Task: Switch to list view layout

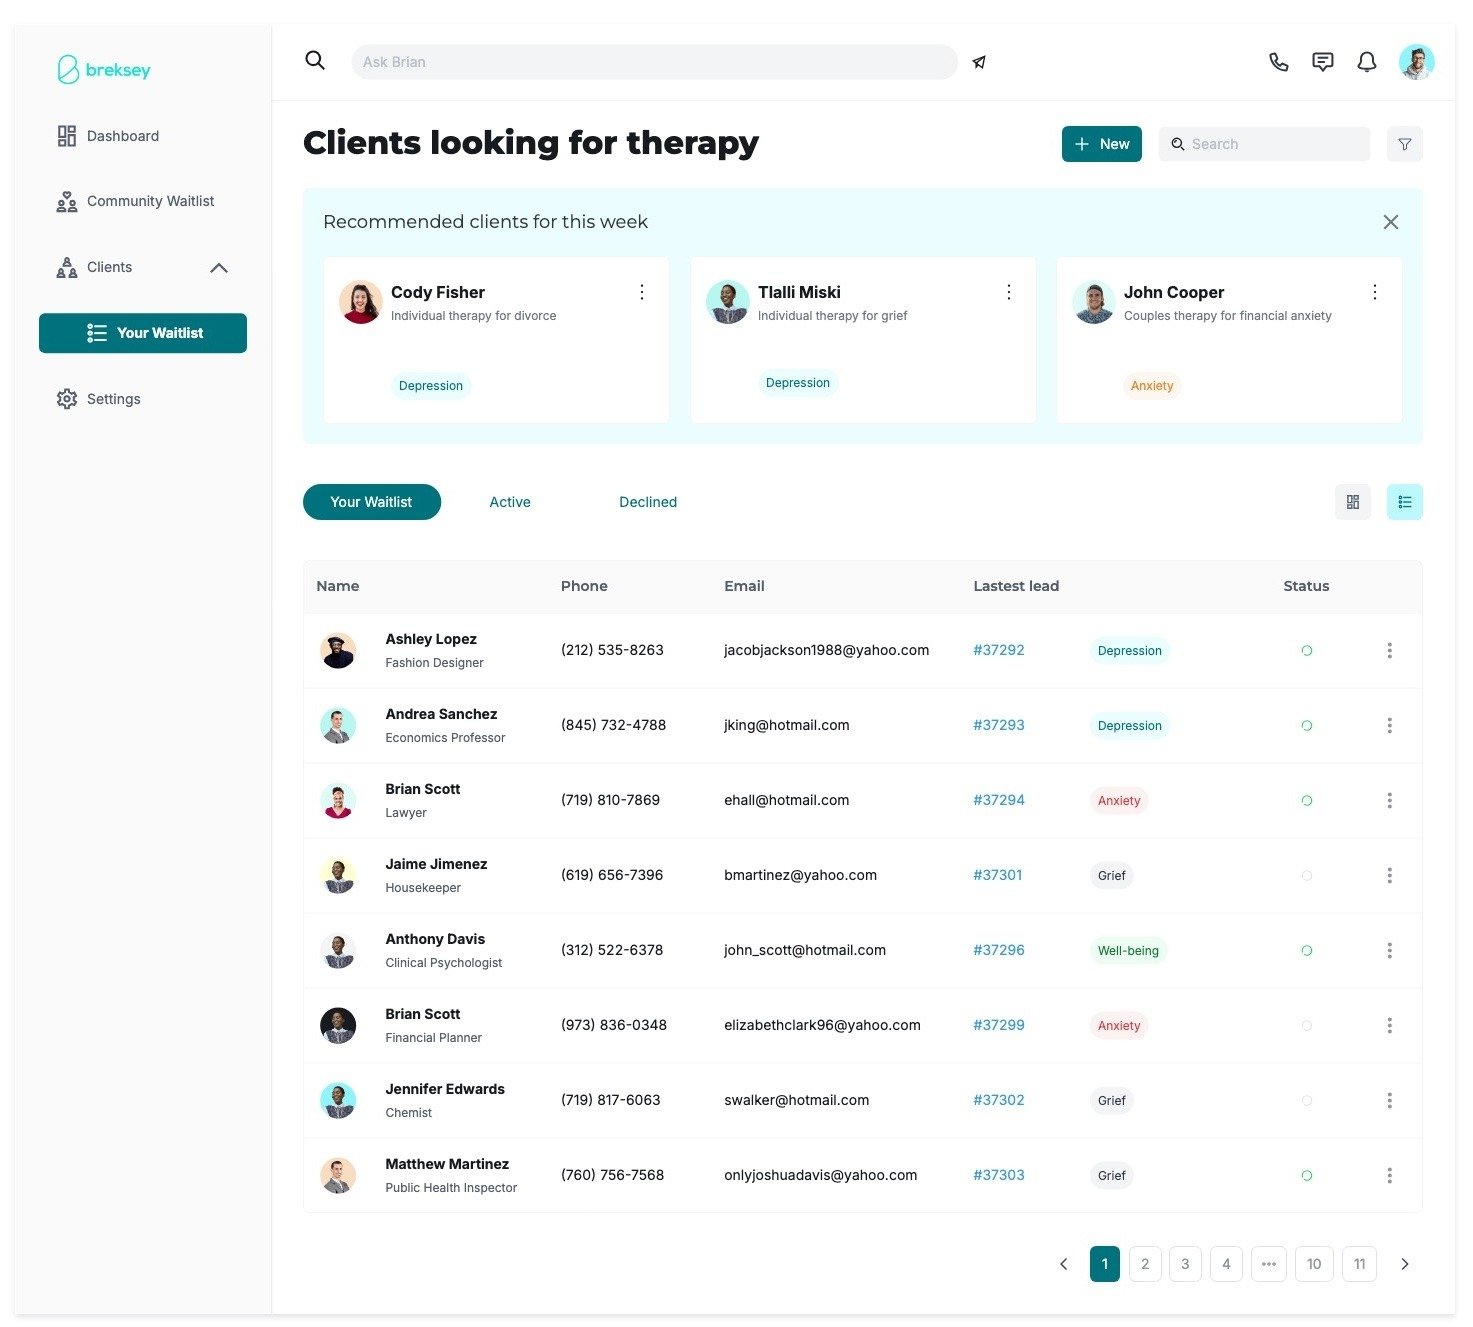Action: 1404,502
